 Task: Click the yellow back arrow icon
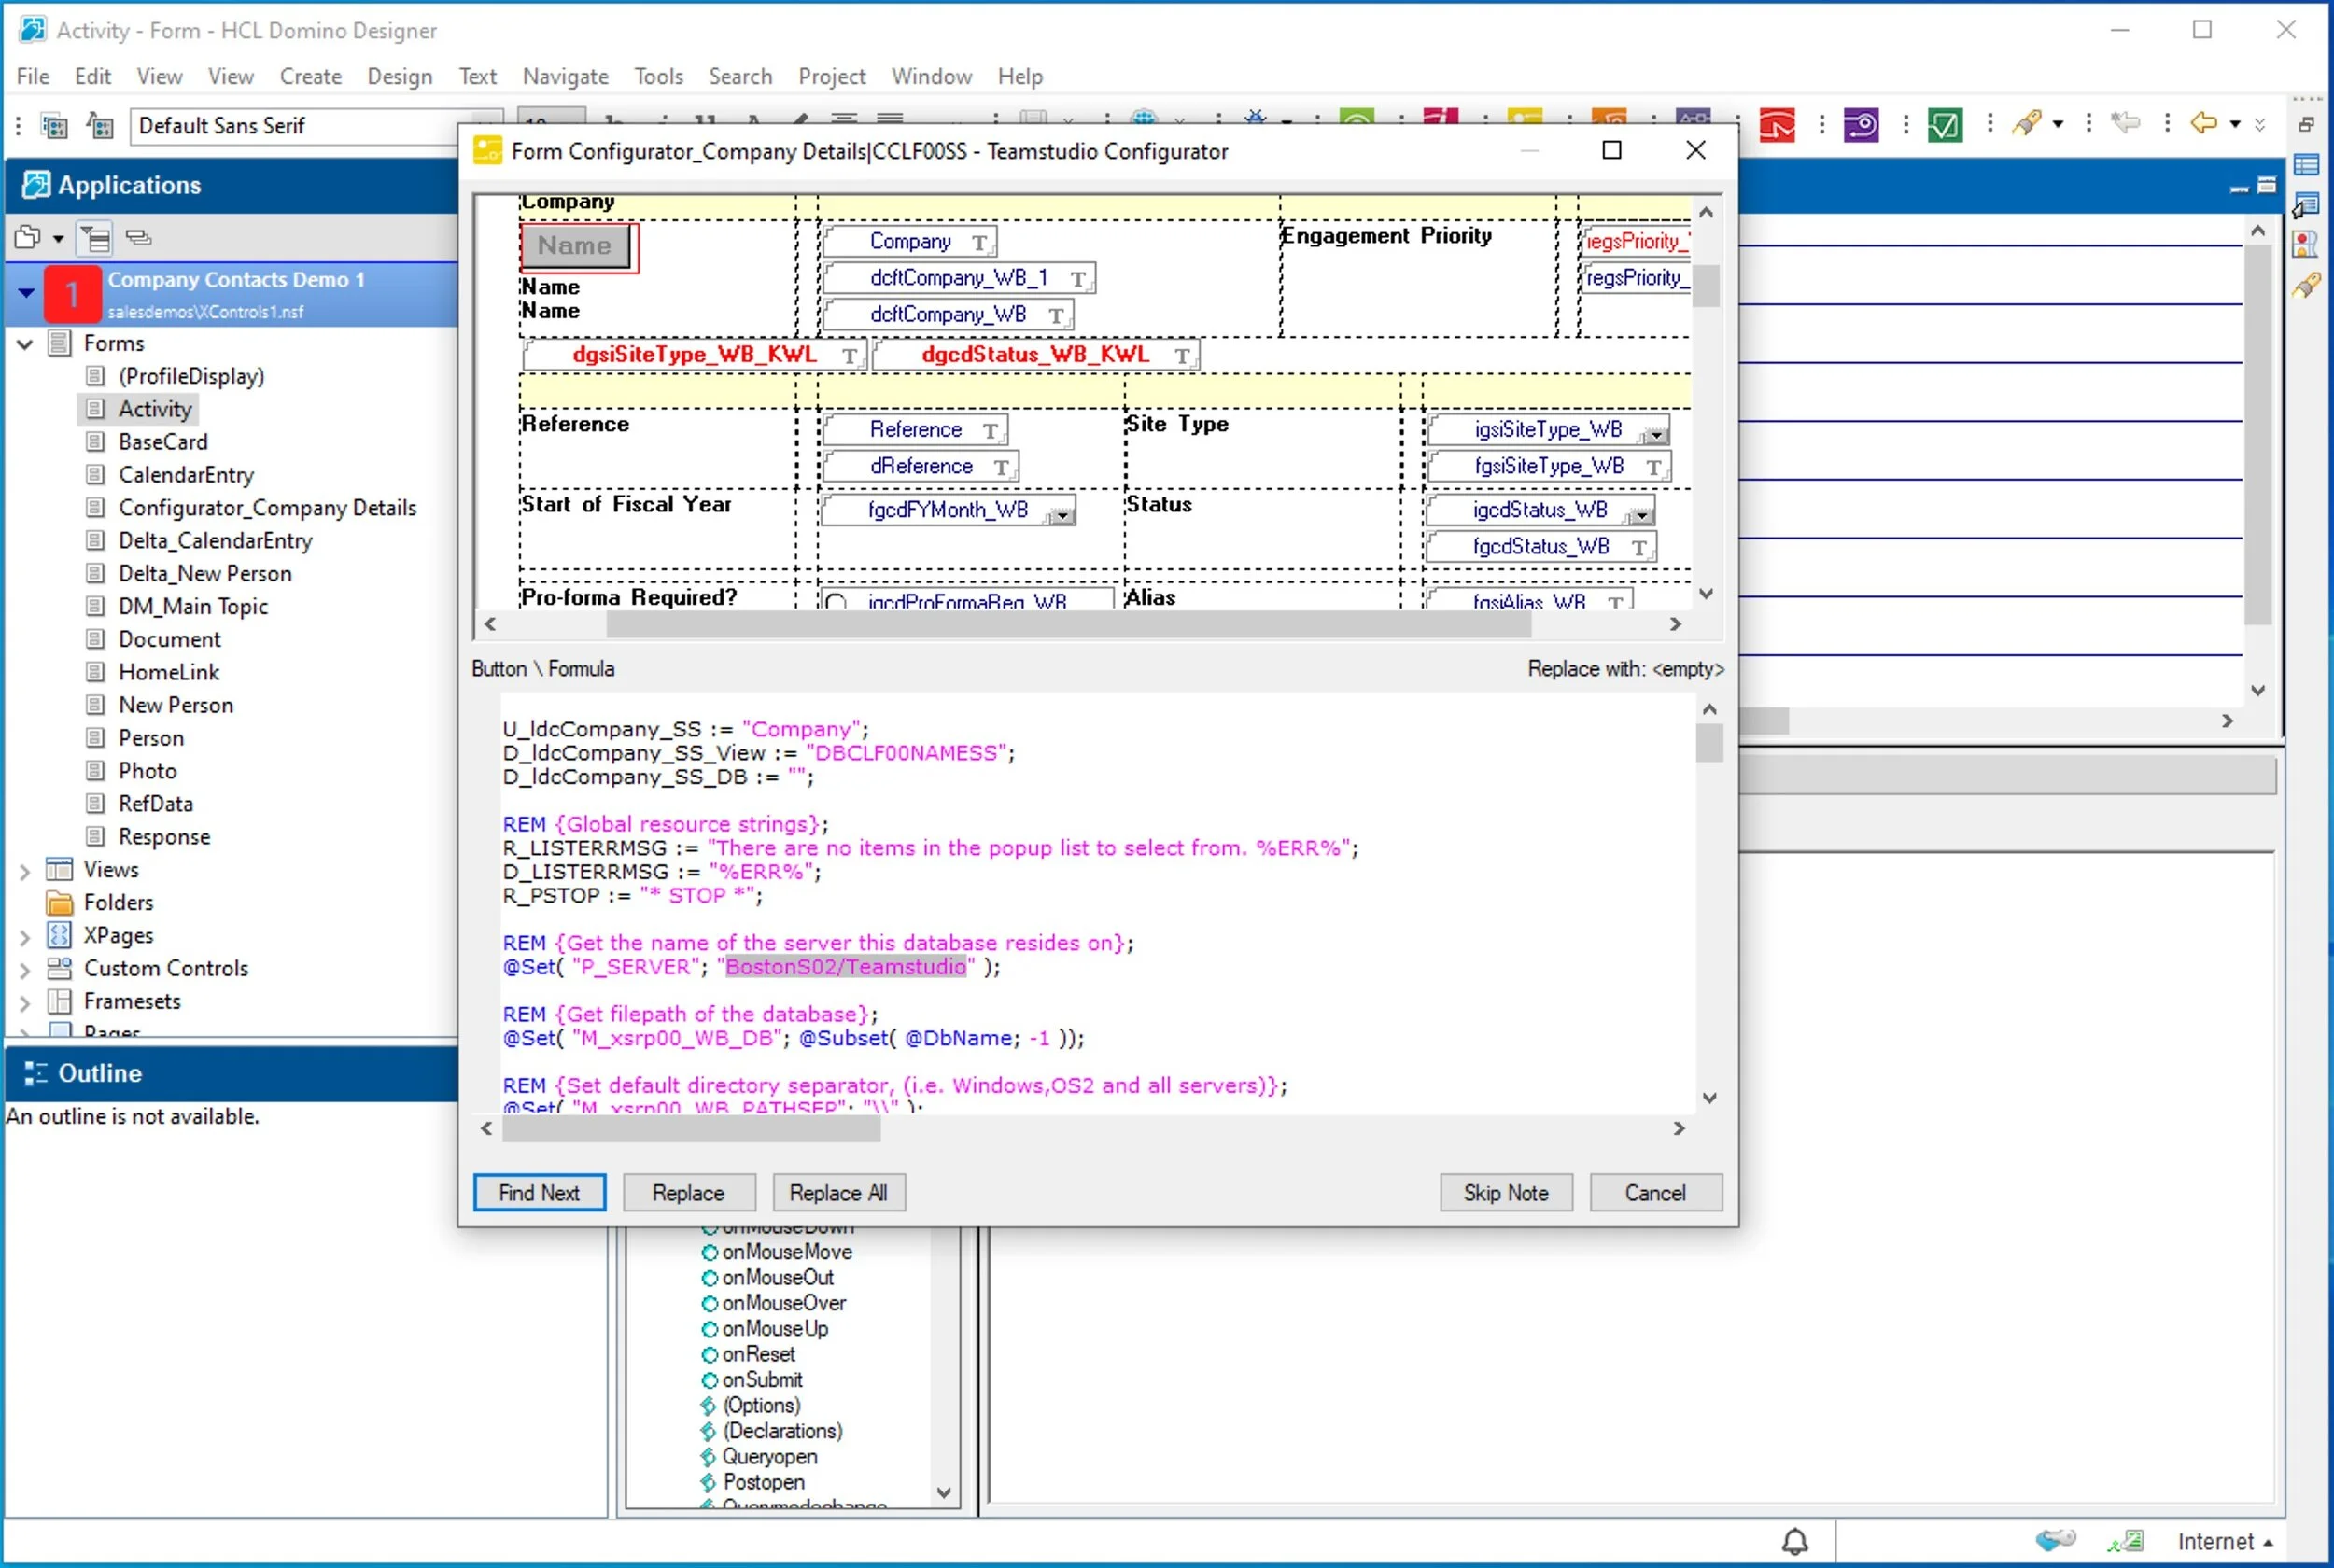coord(2203,123)
